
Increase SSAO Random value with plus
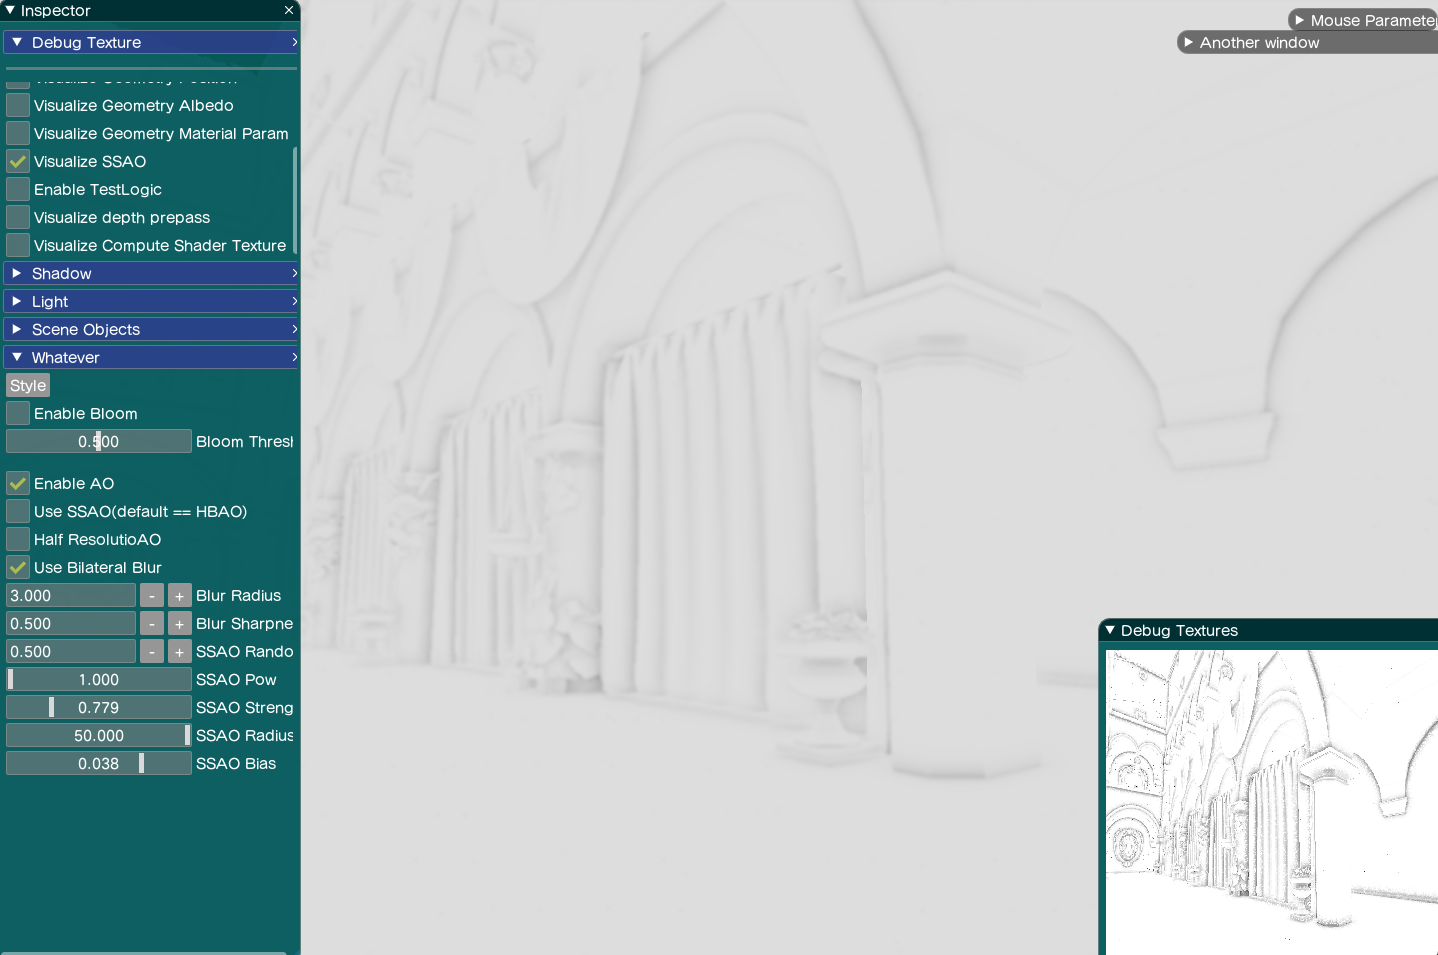point(179,652)
